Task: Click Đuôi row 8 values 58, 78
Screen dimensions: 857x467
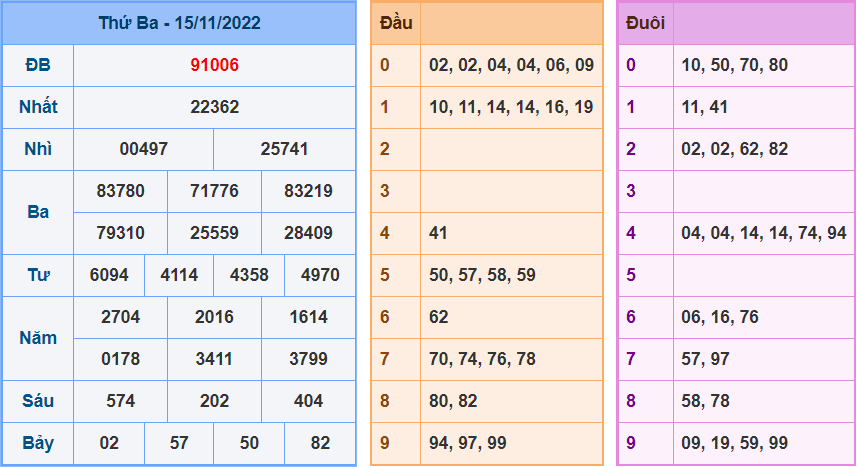Action: [x=705, y=401]
